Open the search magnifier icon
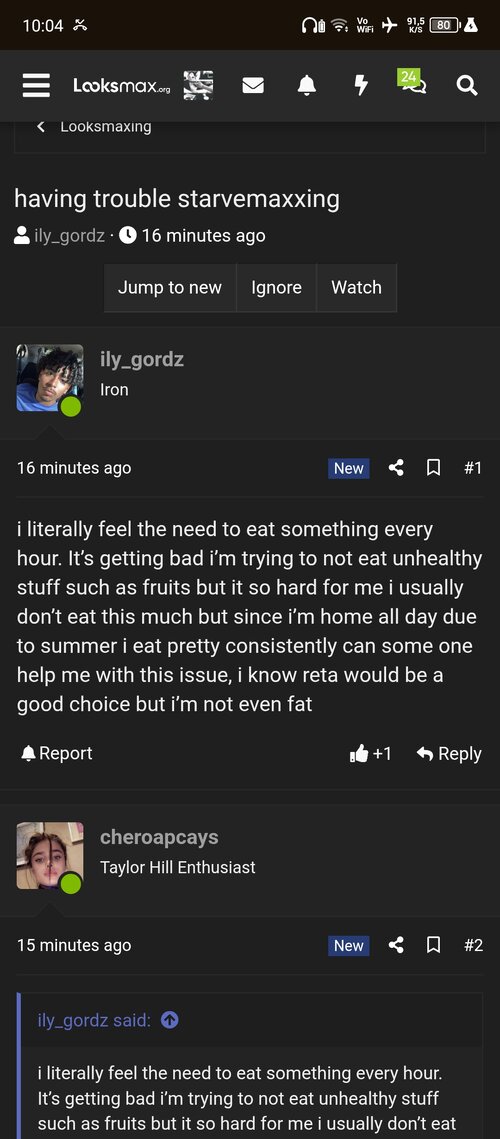The image size is (500, 1139). point(467,86)
